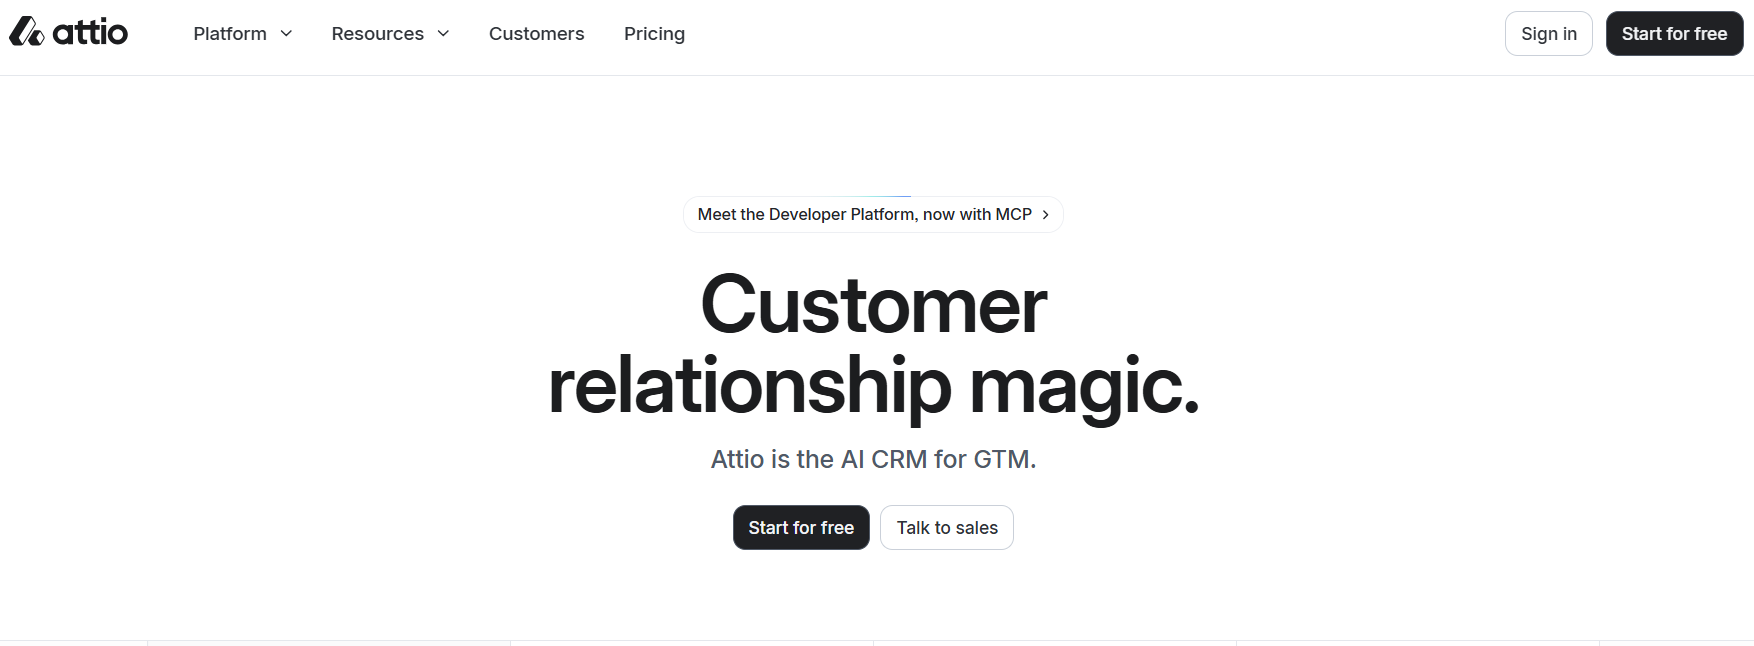1754x646 pixels.
Task: Expand the chevron beside Platform
Action: click(x=286, y=34)
